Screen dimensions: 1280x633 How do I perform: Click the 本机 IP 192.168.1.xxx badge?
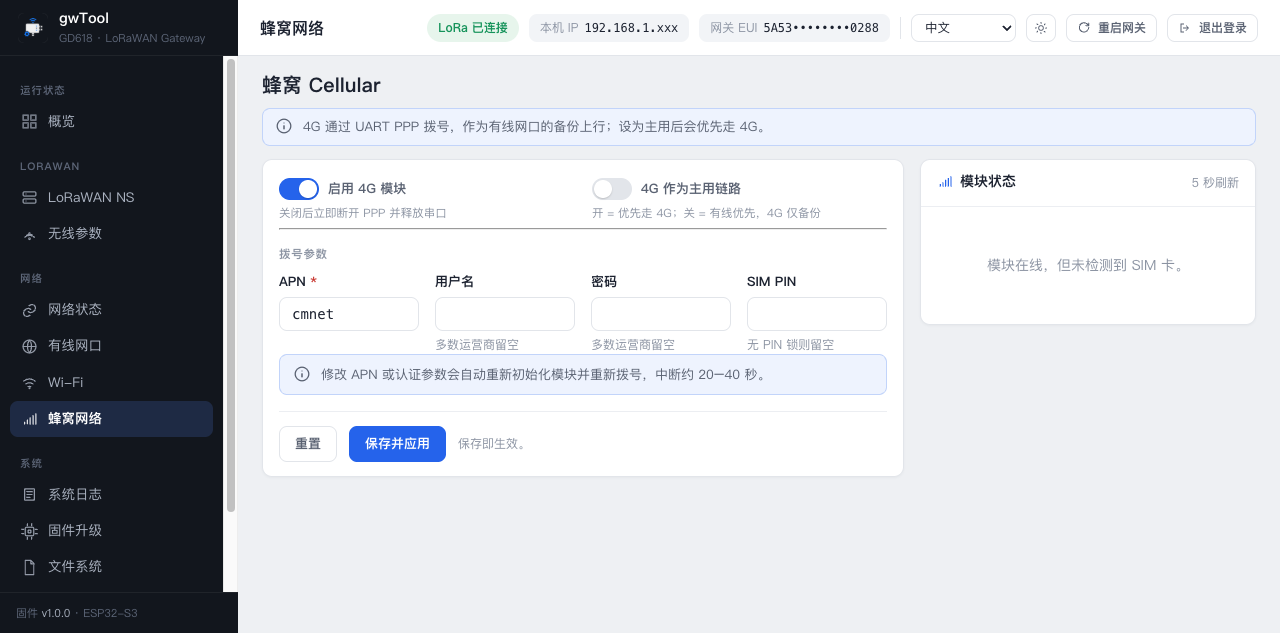coord(609,28)
